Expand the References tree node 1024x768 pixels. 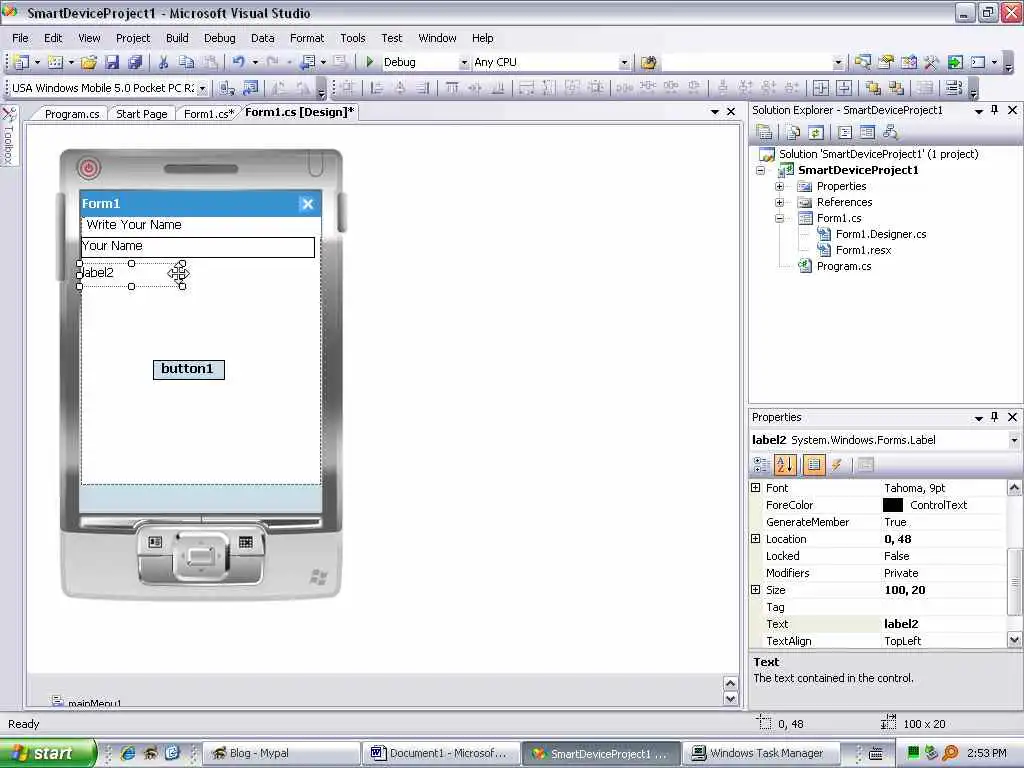click(x=779, y=202)
